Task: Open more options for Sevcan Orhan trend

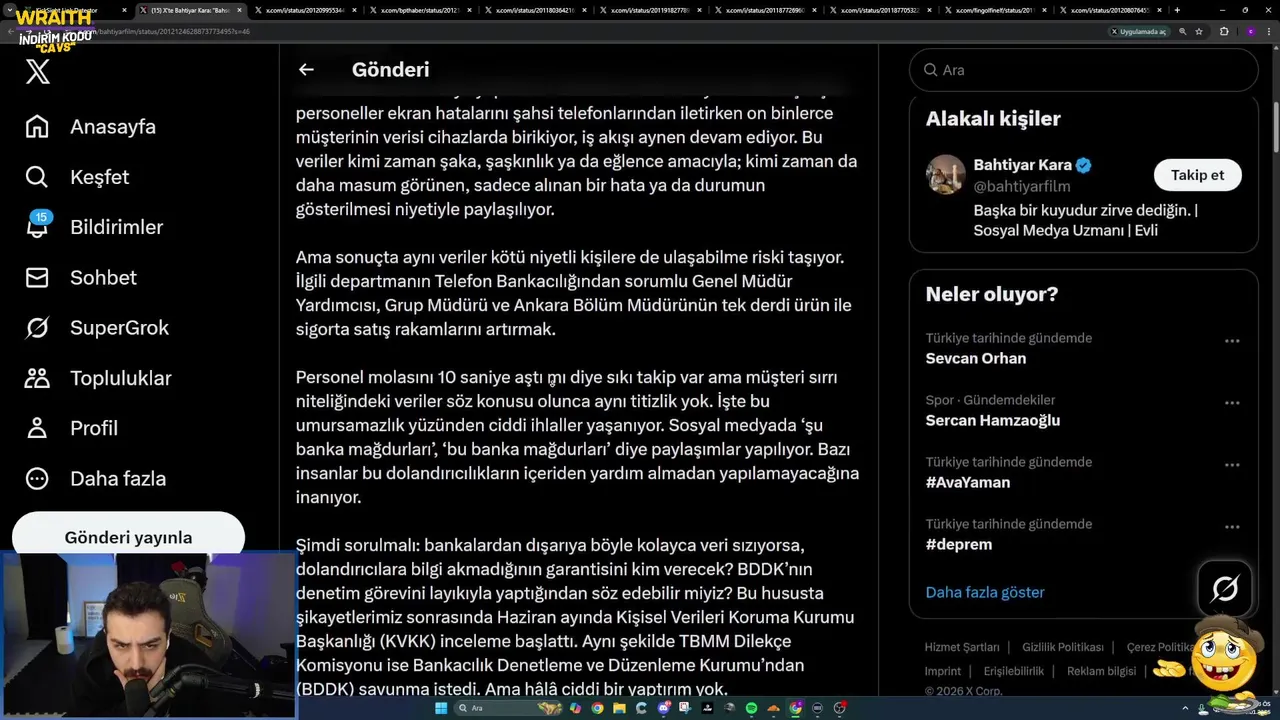Action: tap(1232, 340)
